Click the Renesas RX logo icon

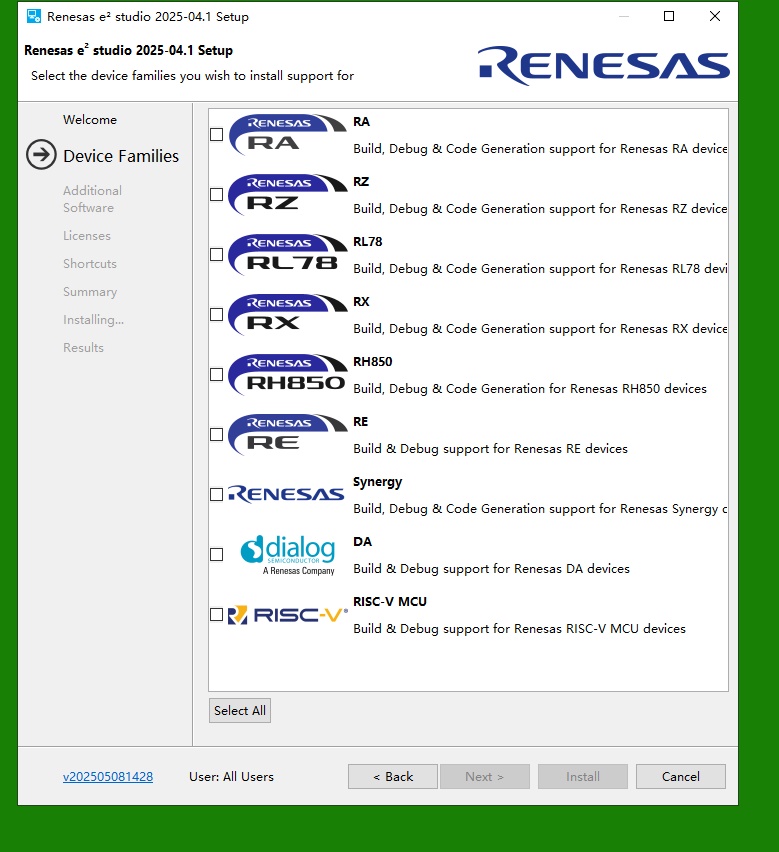(287, 315)
